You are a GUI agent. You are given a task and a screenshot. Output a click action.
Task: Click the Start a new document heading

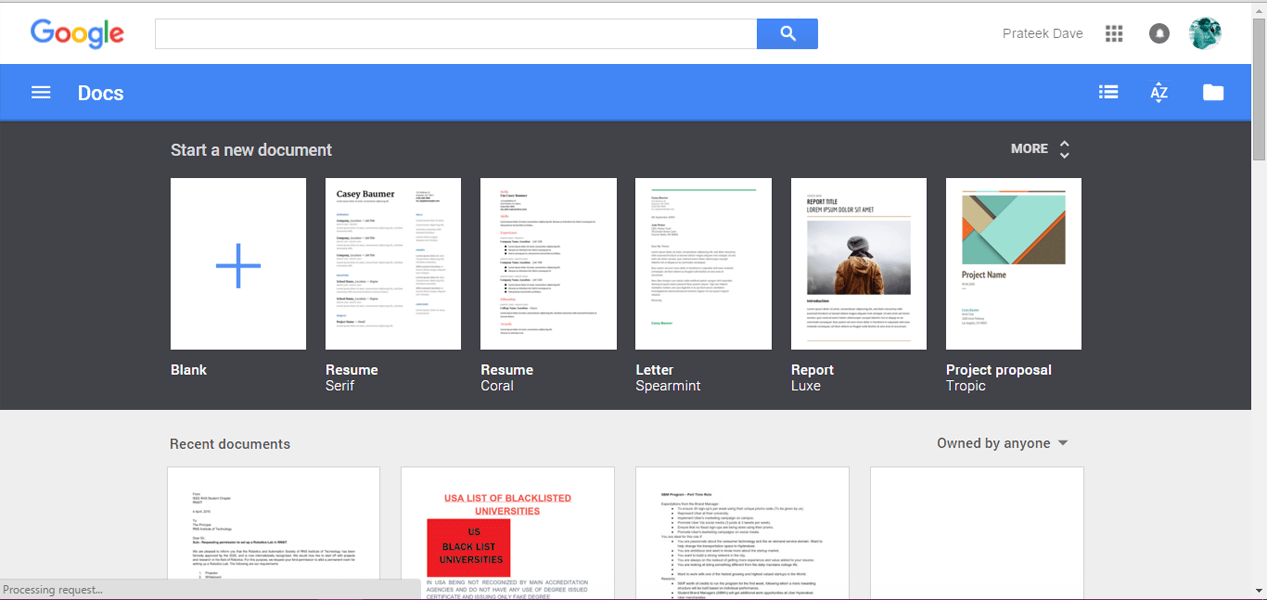[x=251, y=150]
